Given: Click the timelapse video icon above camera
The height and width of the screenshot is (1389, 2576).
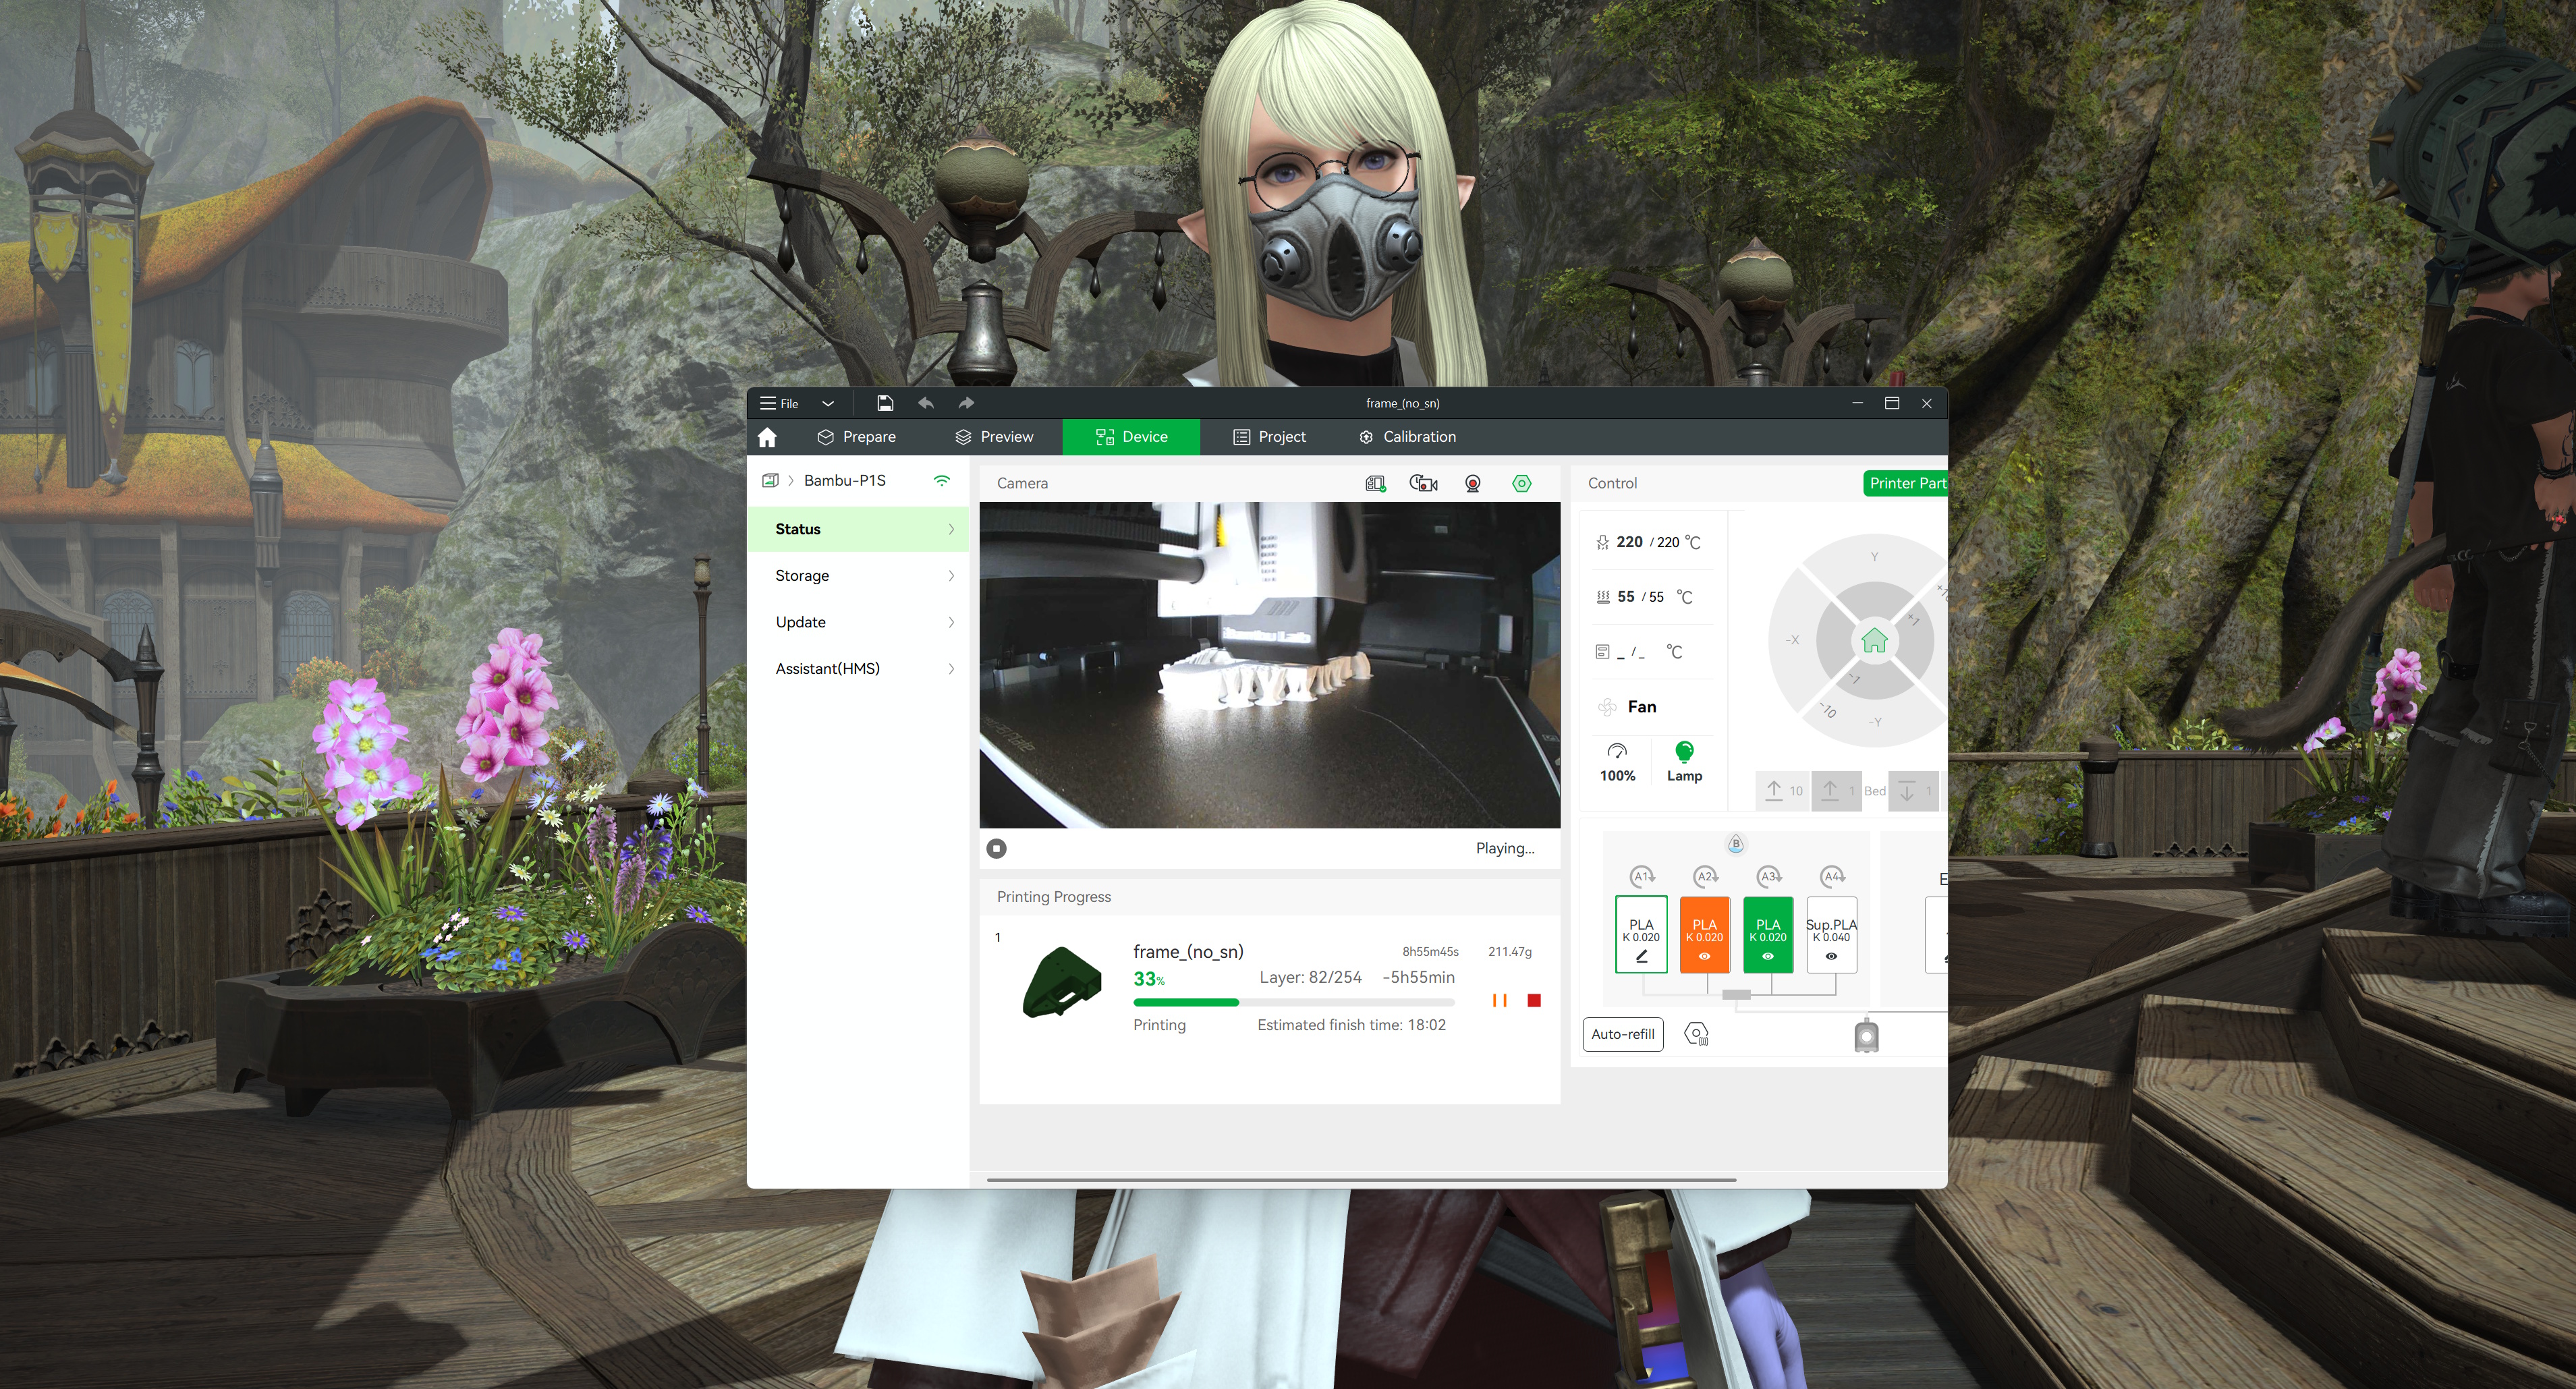Looking at the screenshot, I should [1423, 483].
